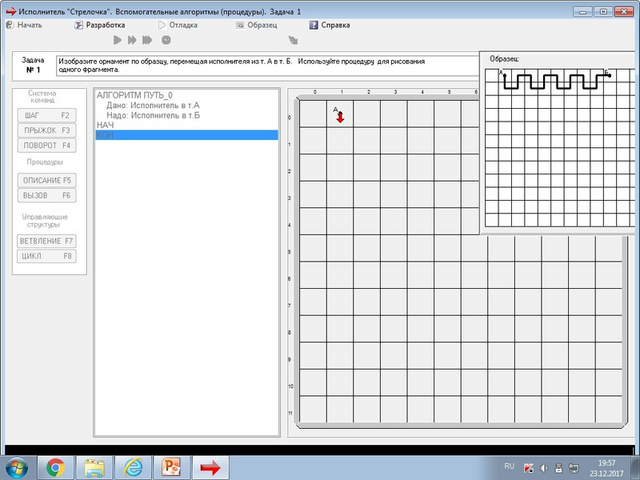Open PowerPoint from the taskbar
Viewport: 640px width, 480px height.
[x=171, y=468]
